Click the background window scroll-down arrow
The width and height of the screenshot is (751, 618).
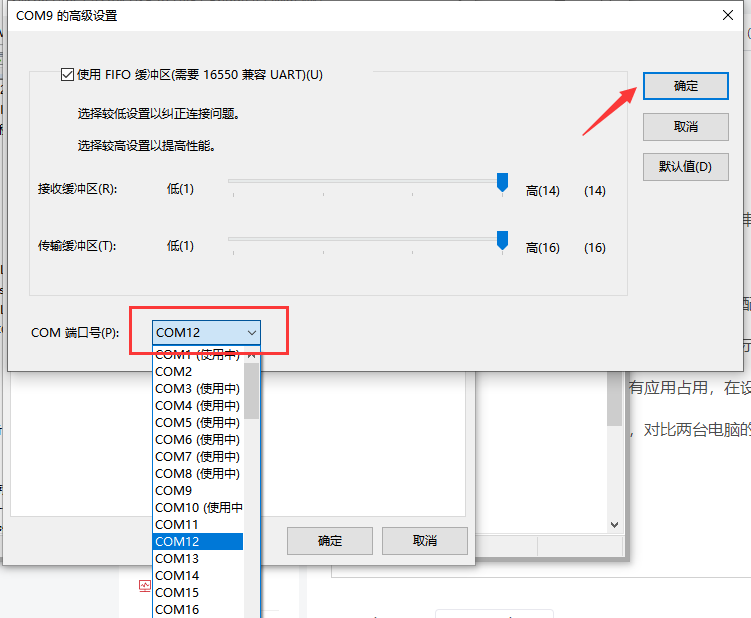click(614, 525)
